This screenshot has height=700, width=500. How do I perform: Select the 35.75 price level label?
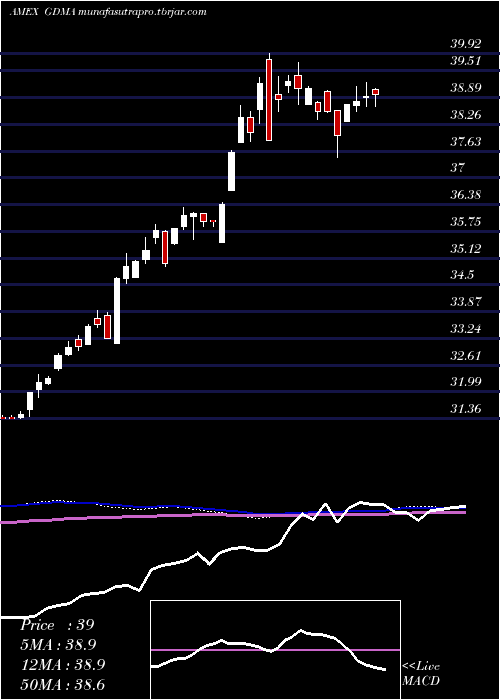[x=466, y=222]
